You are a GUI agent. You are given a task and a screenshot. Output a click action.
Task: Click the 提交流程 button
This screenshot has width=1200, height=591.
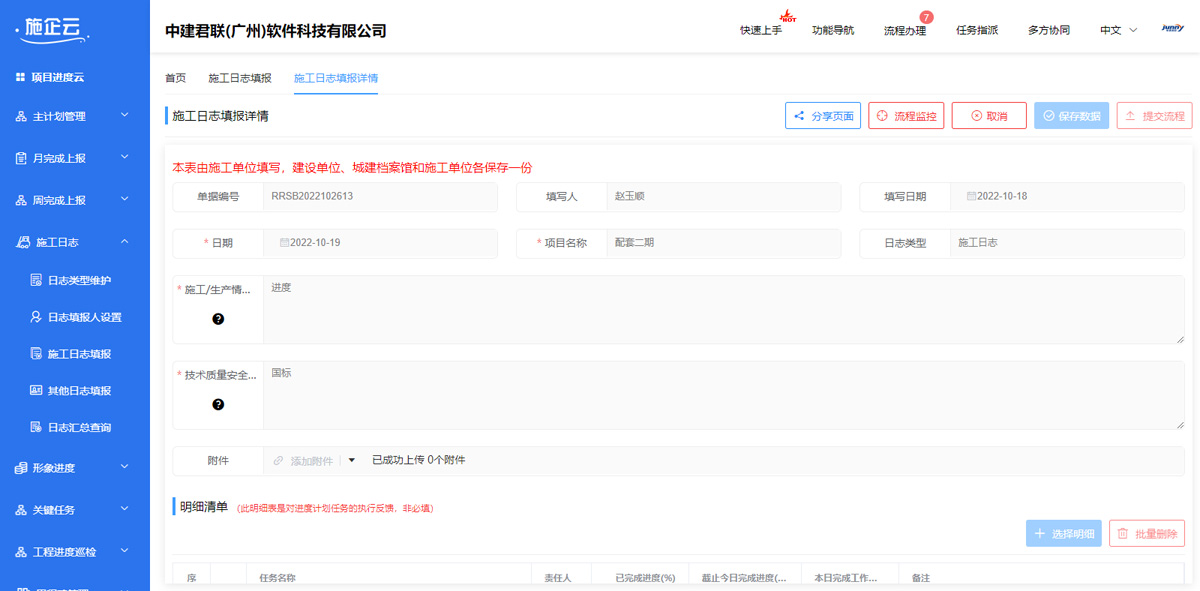coord(1154,116)
